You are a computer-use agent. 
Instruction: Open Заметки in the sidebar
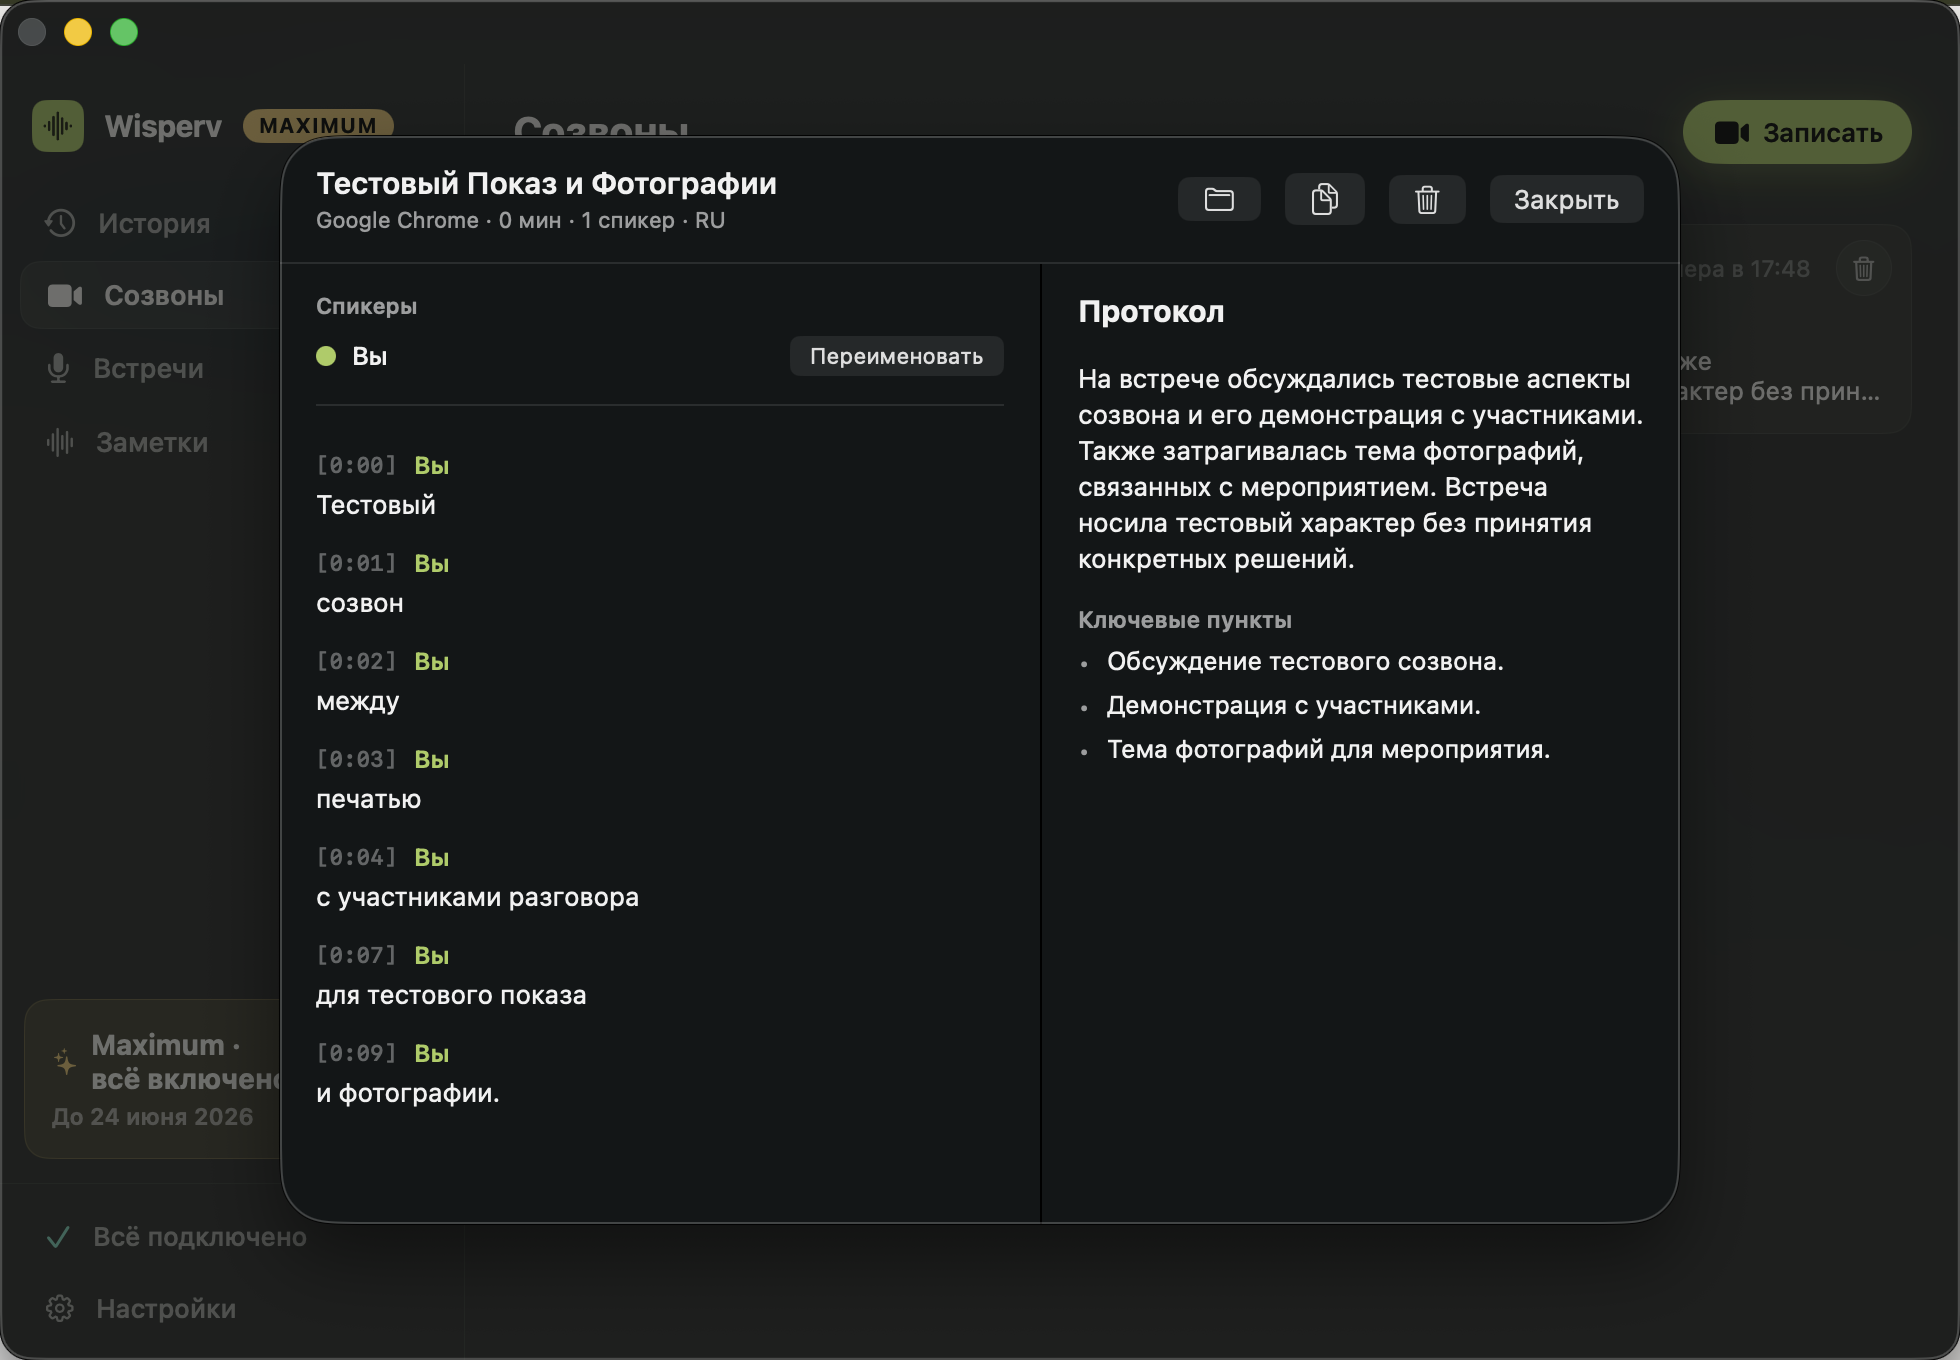(152, 442)
